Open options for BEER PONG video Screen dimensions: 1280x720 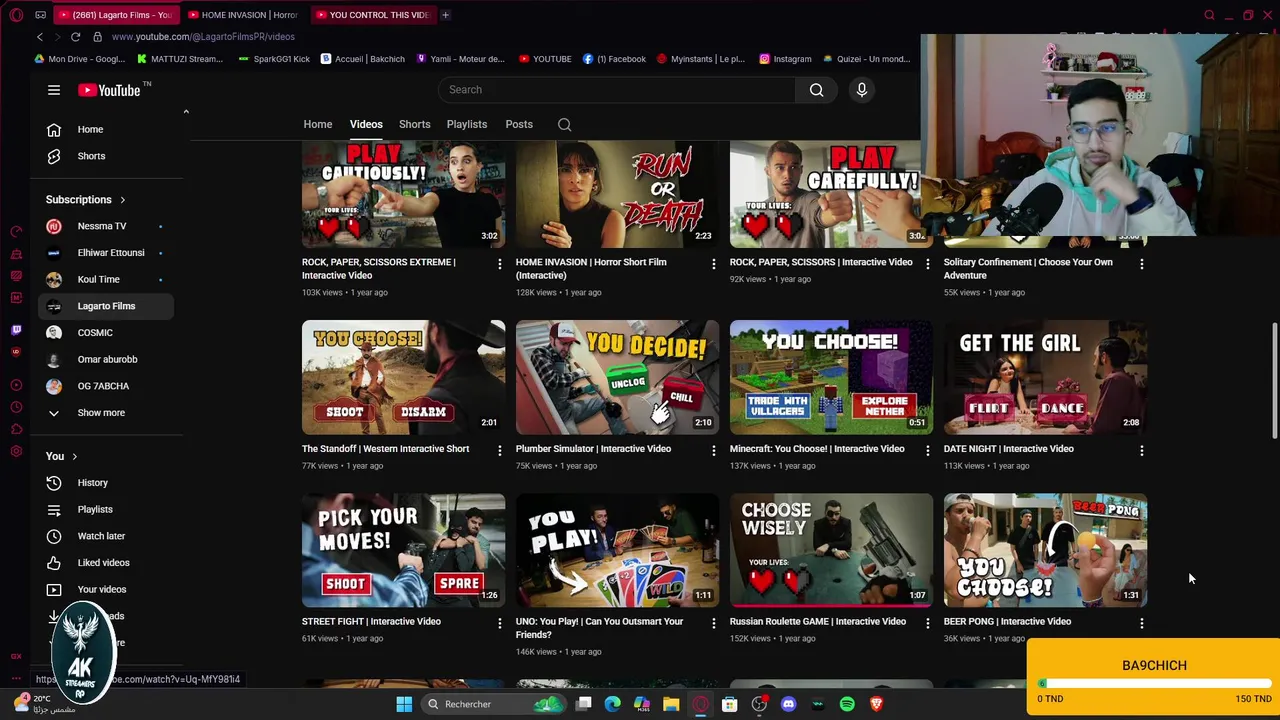pos(1141,623)
